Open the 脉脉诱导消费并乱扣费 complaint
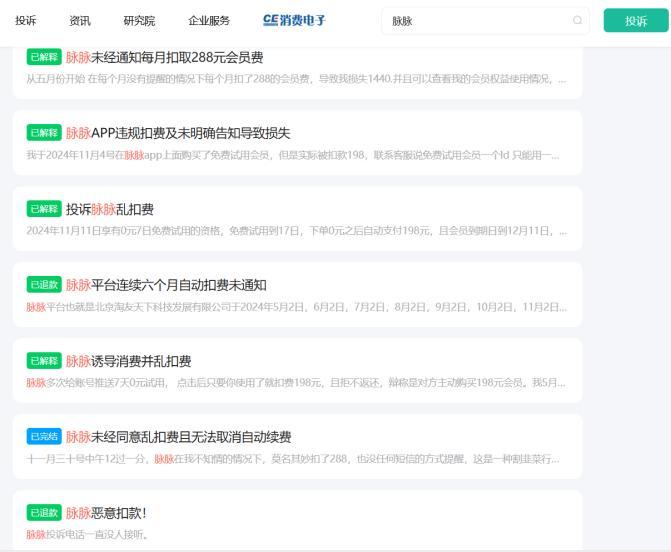This screenshot has height=552, width=671. tap(128, 361)
